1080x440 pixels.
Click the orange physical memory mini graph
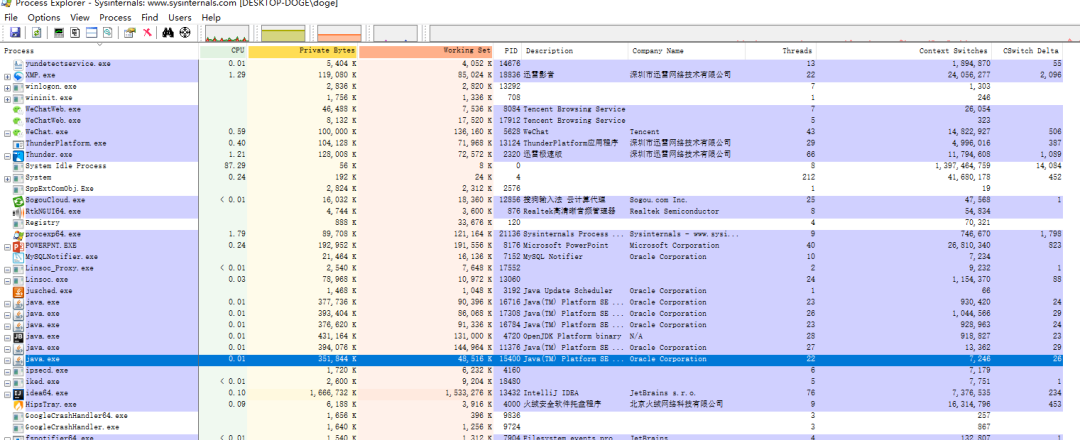(339, 33)
